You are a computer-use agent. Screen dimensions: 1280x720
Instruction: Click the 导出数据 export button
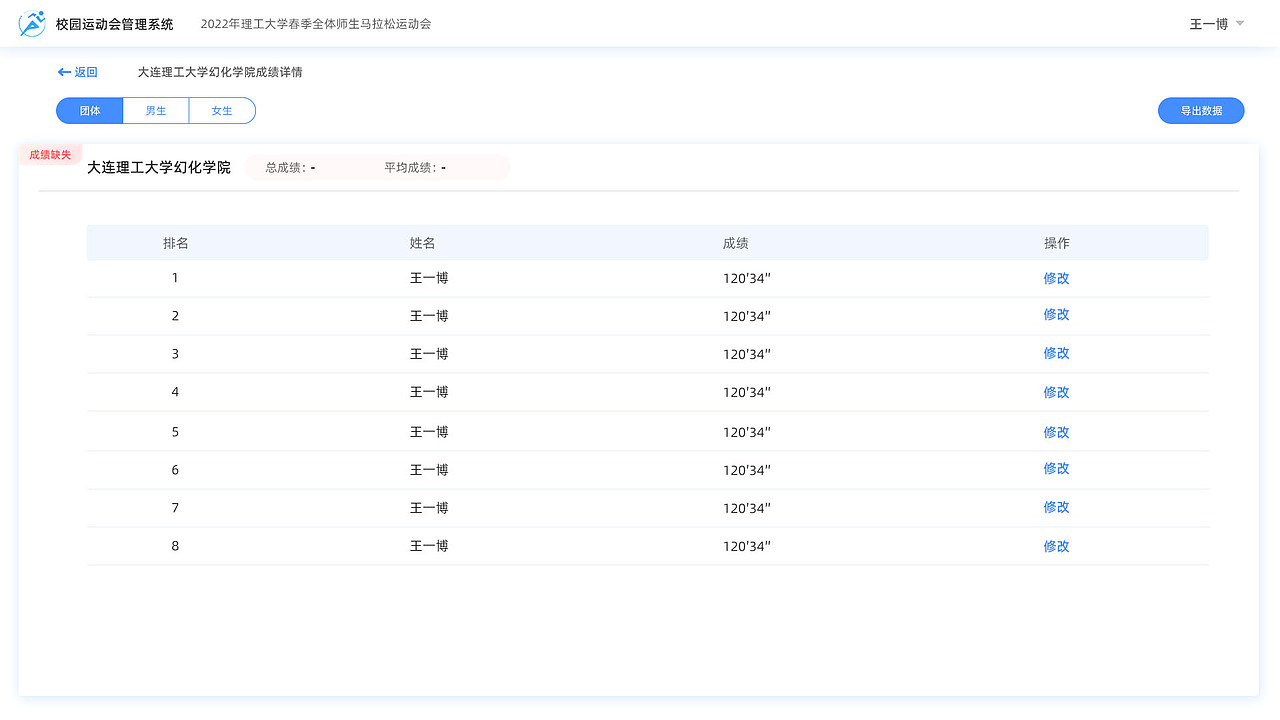click(x=1201, y=110)
